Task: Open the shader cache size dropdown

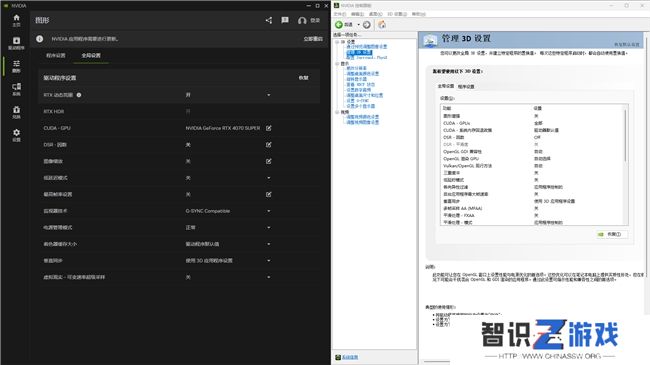Action: coord(269,244)
